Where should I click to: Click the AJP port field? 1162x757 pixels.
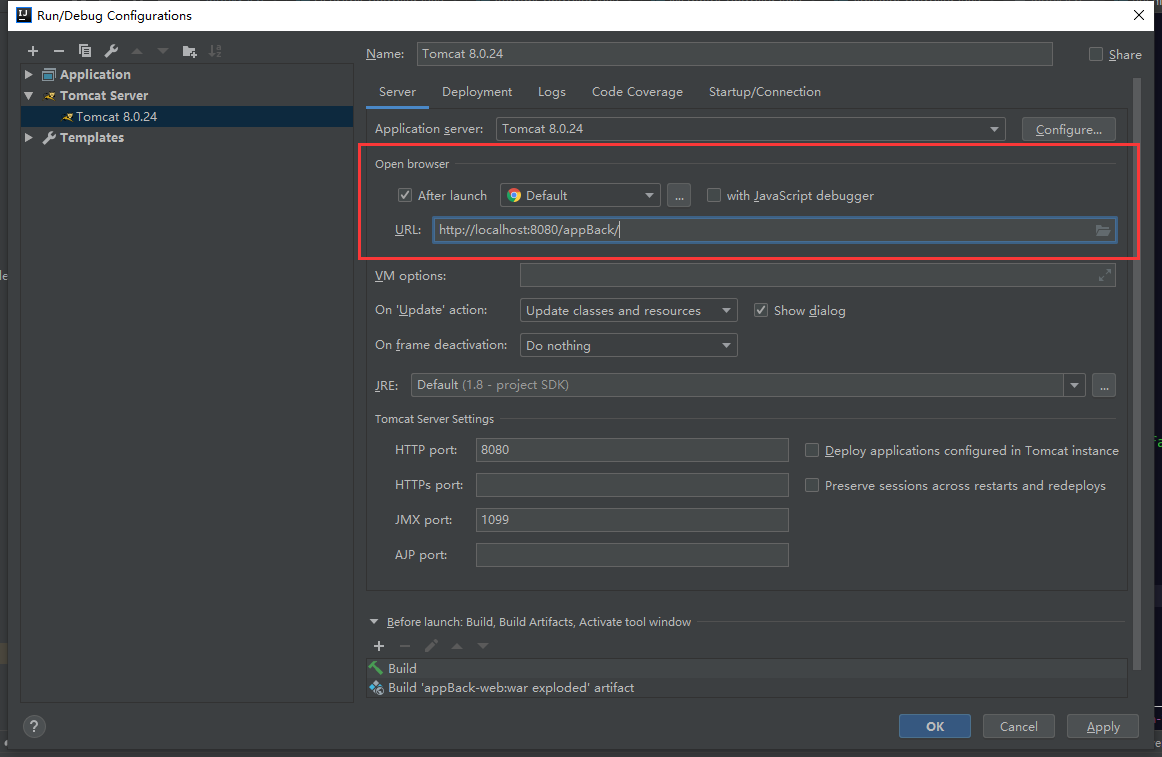tap(632, 555)
